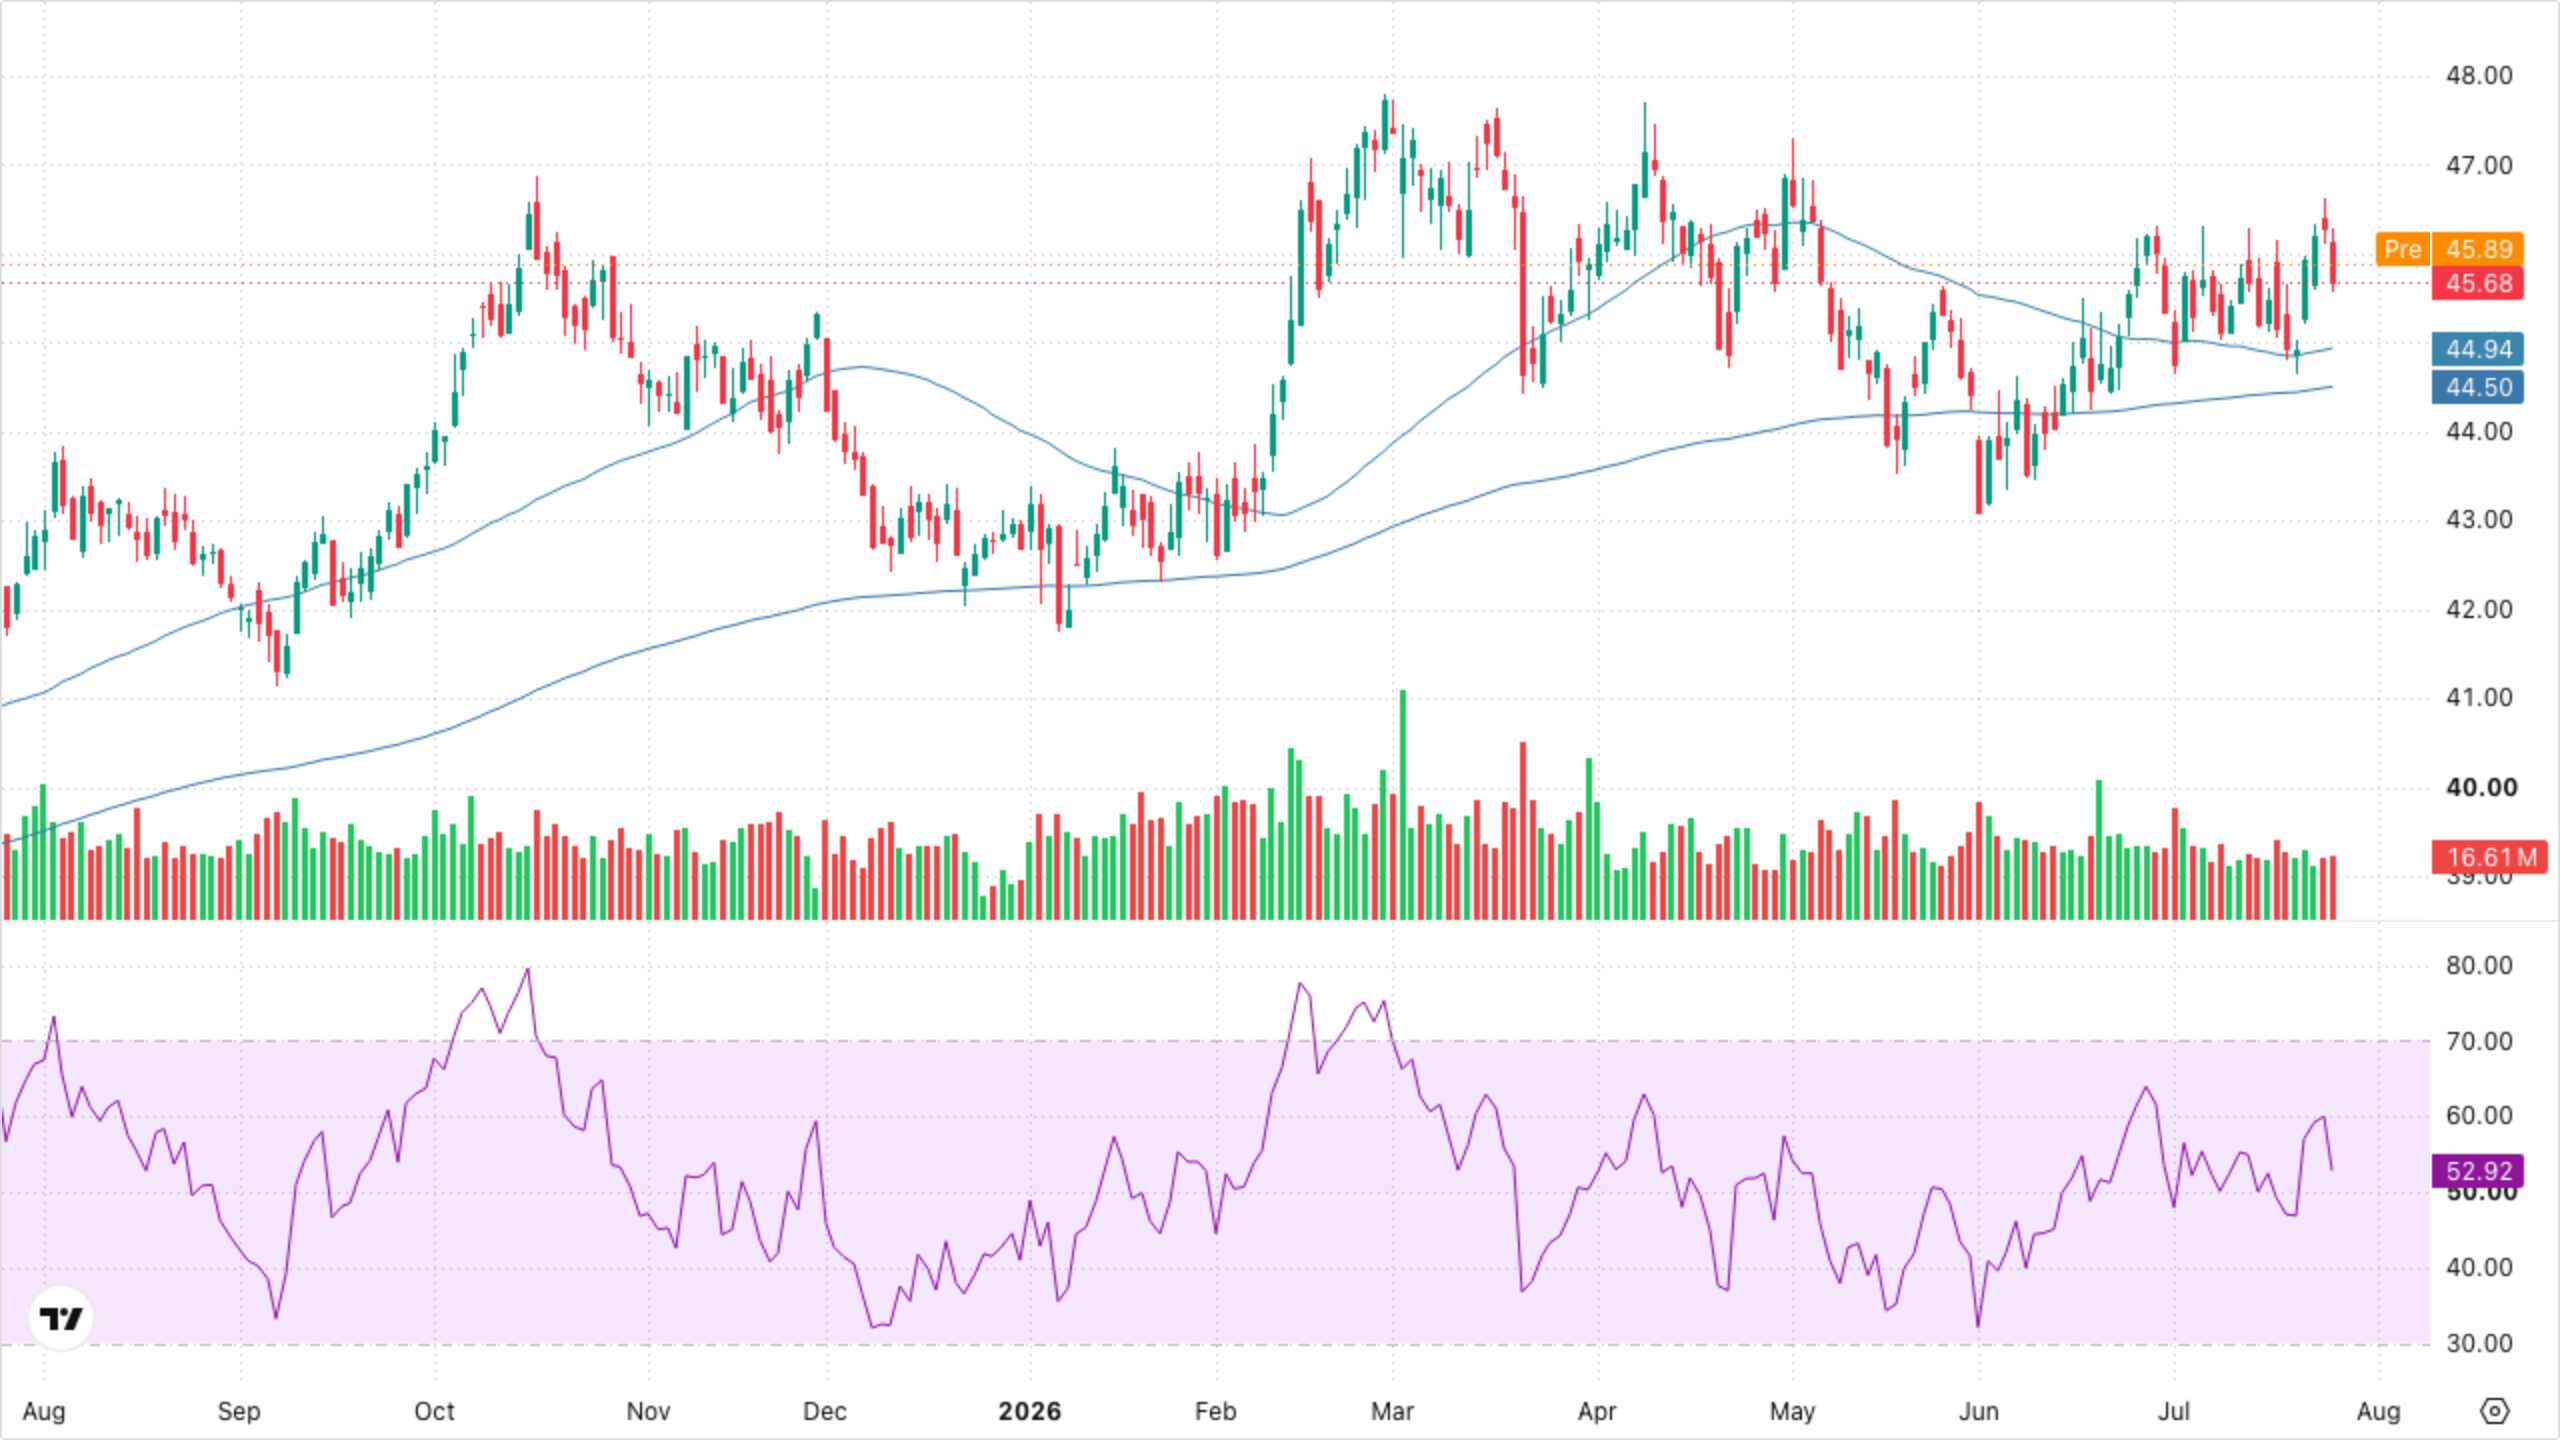Viewport: 2560px width, 1440px height.
Task: Click the Aug label at right of time axis
Action: click(x=2378, y=1411)
